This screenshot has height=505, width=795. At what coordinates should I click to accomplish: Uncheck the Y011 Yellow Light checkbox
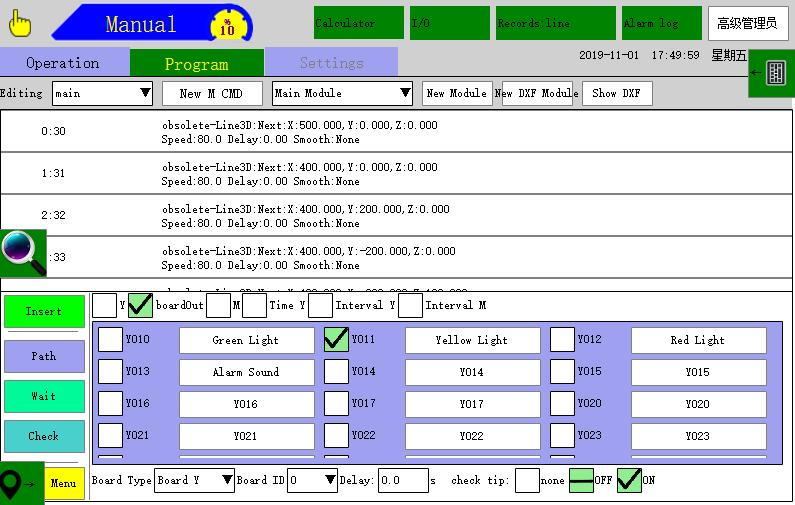pyautogui.click(x=337, y=340)
